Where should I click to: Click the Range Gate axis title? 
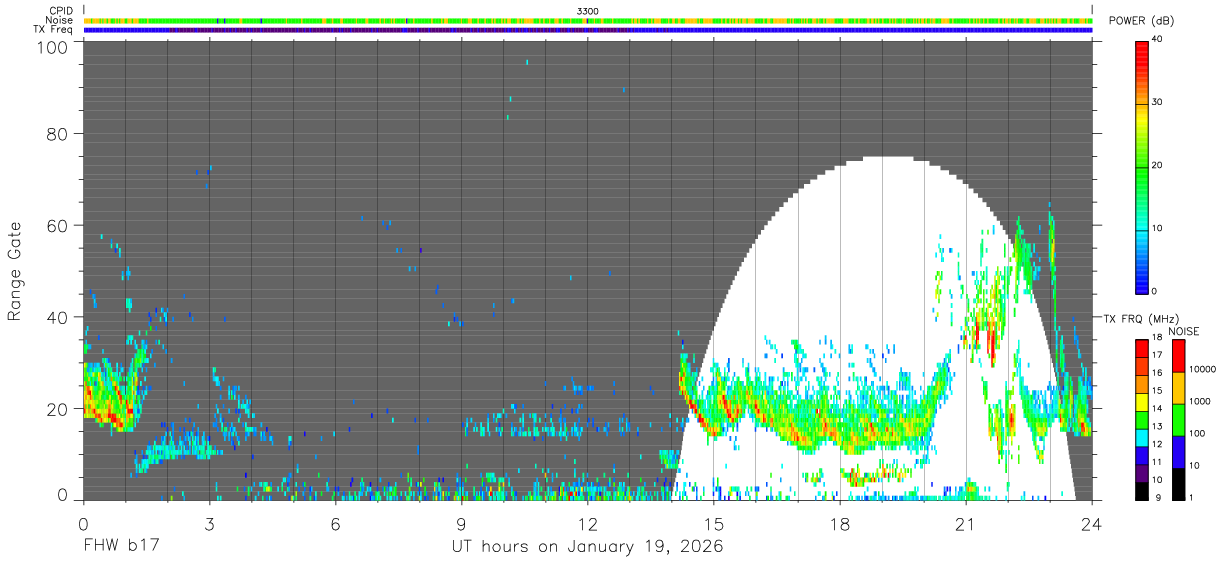pyautogui.click(x=15, y=271)
